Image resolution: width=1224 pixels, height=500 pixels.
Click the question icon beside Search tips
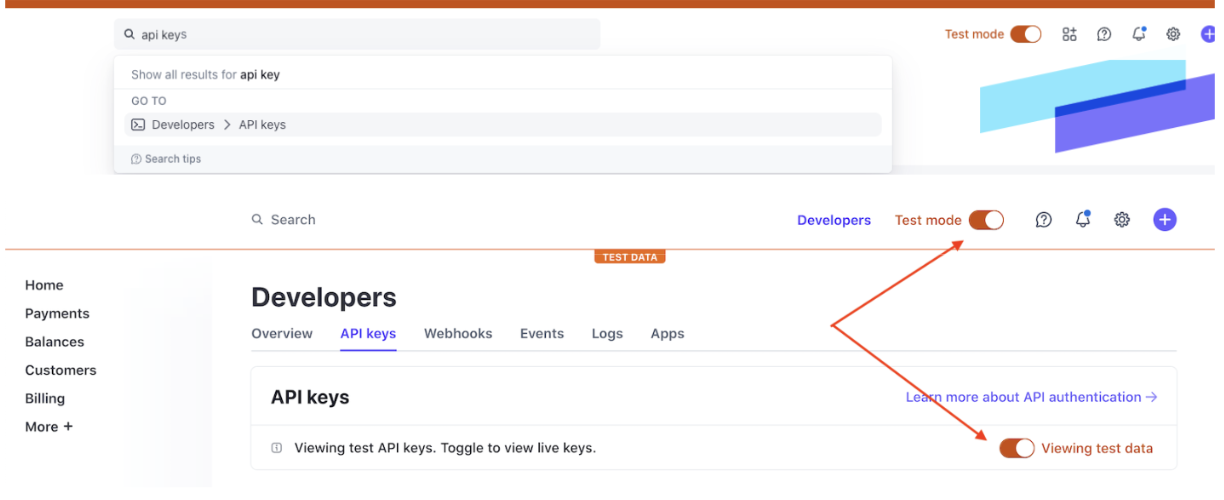pyautogui.click(x=136, y=159)
